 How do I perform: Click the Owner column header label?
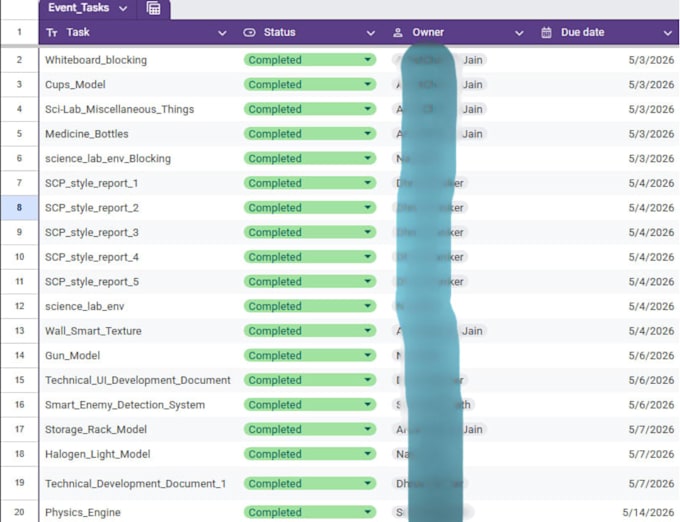(x=428, y=33)
